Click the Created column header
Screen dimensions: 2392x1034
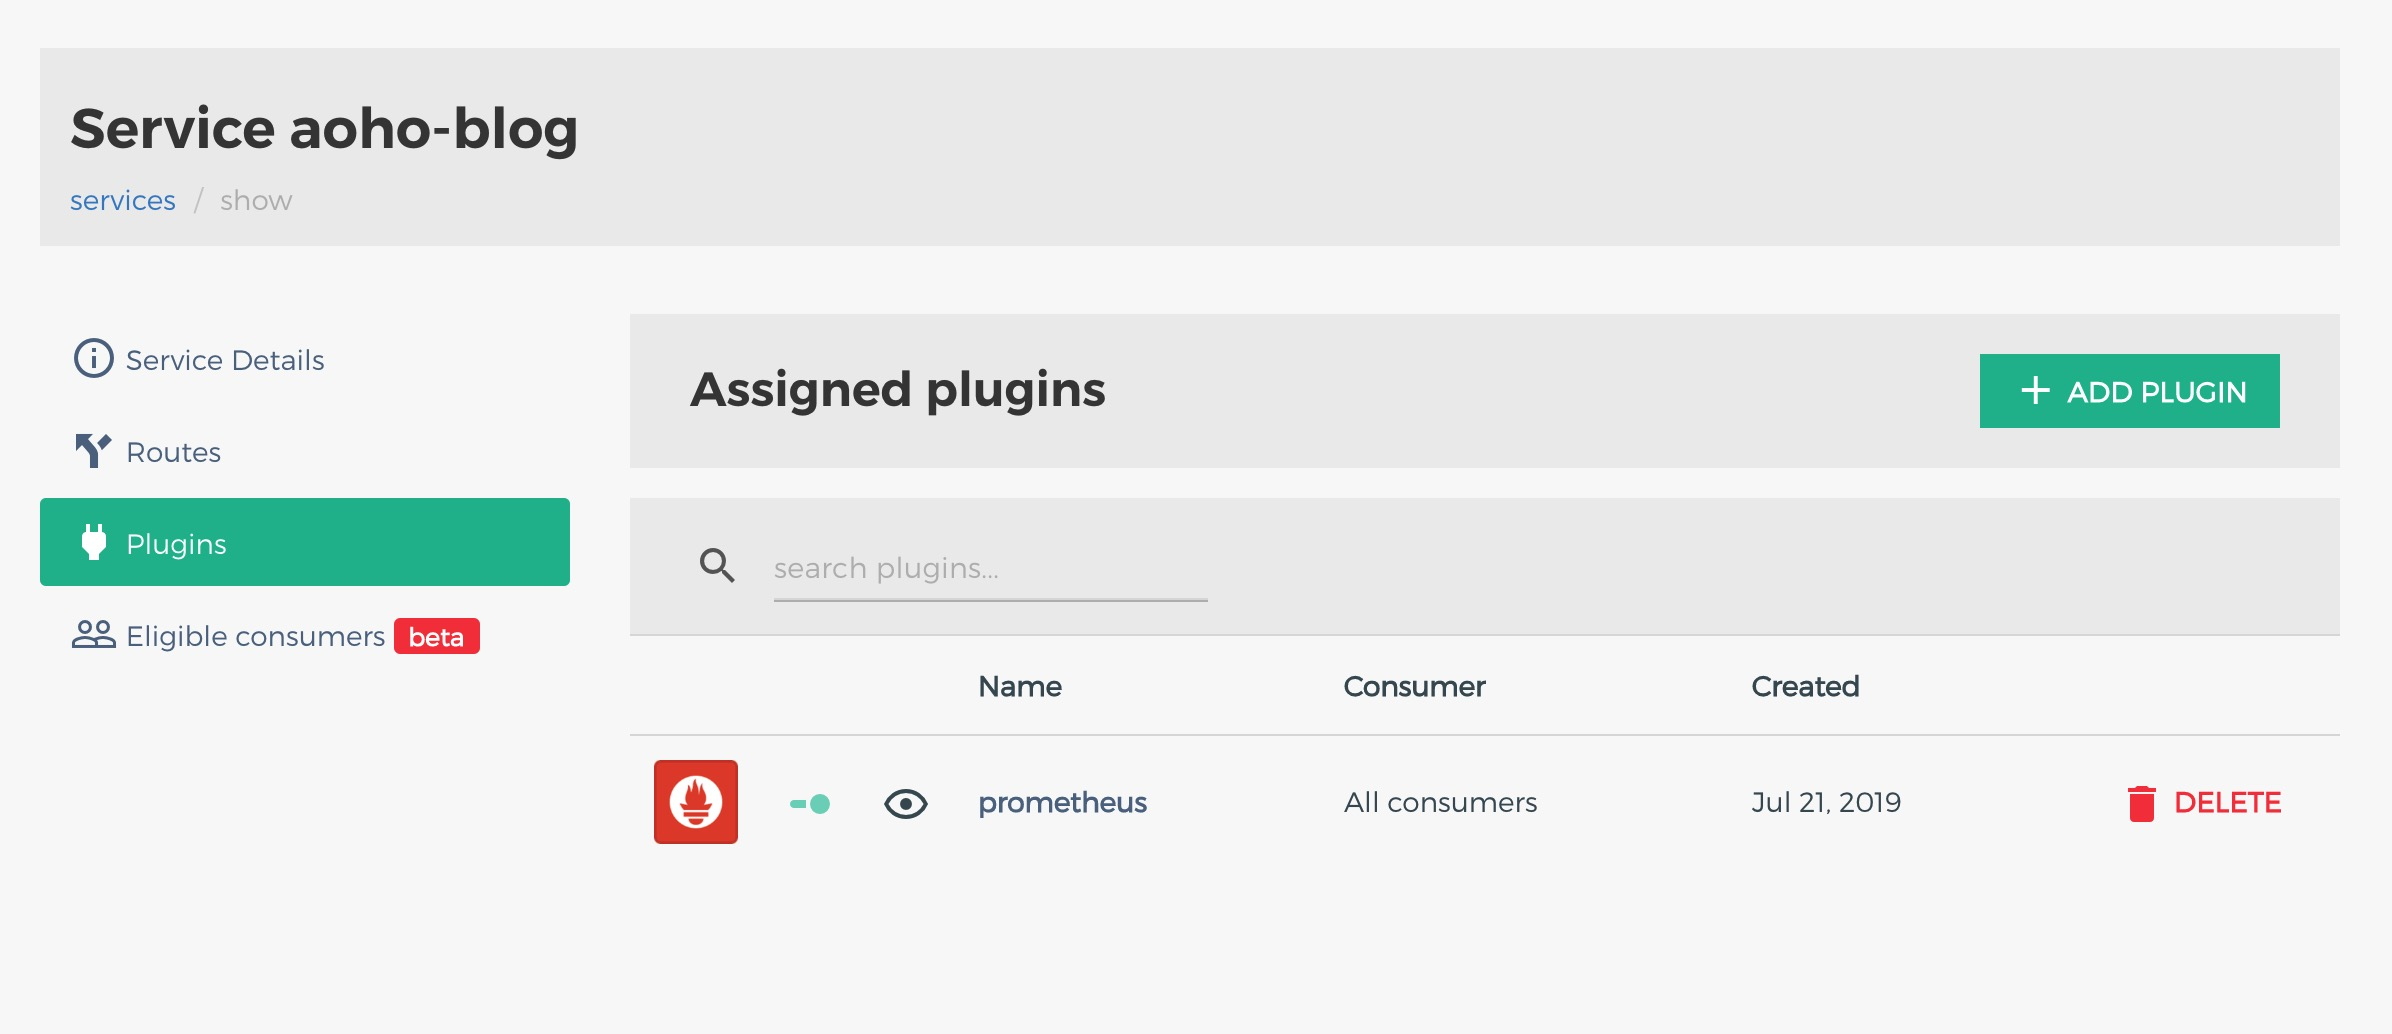pyautogui.click(x=1805, y=687)
